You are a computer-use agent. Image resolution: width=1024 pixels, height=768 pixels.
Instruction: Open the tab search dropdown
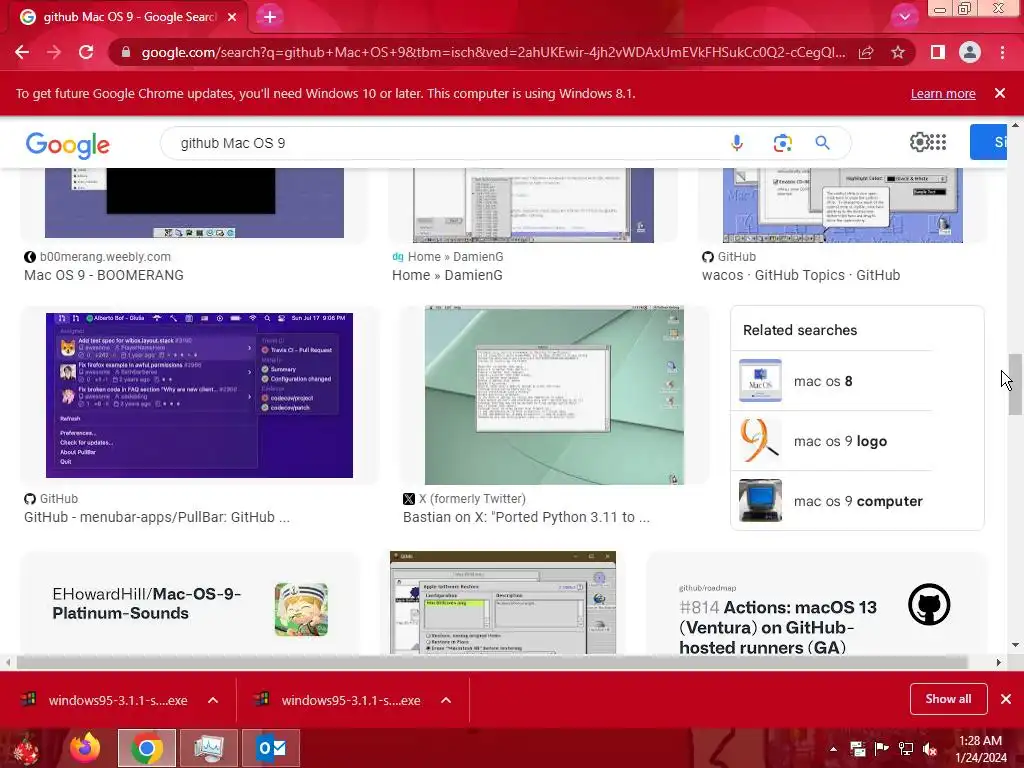904,17
